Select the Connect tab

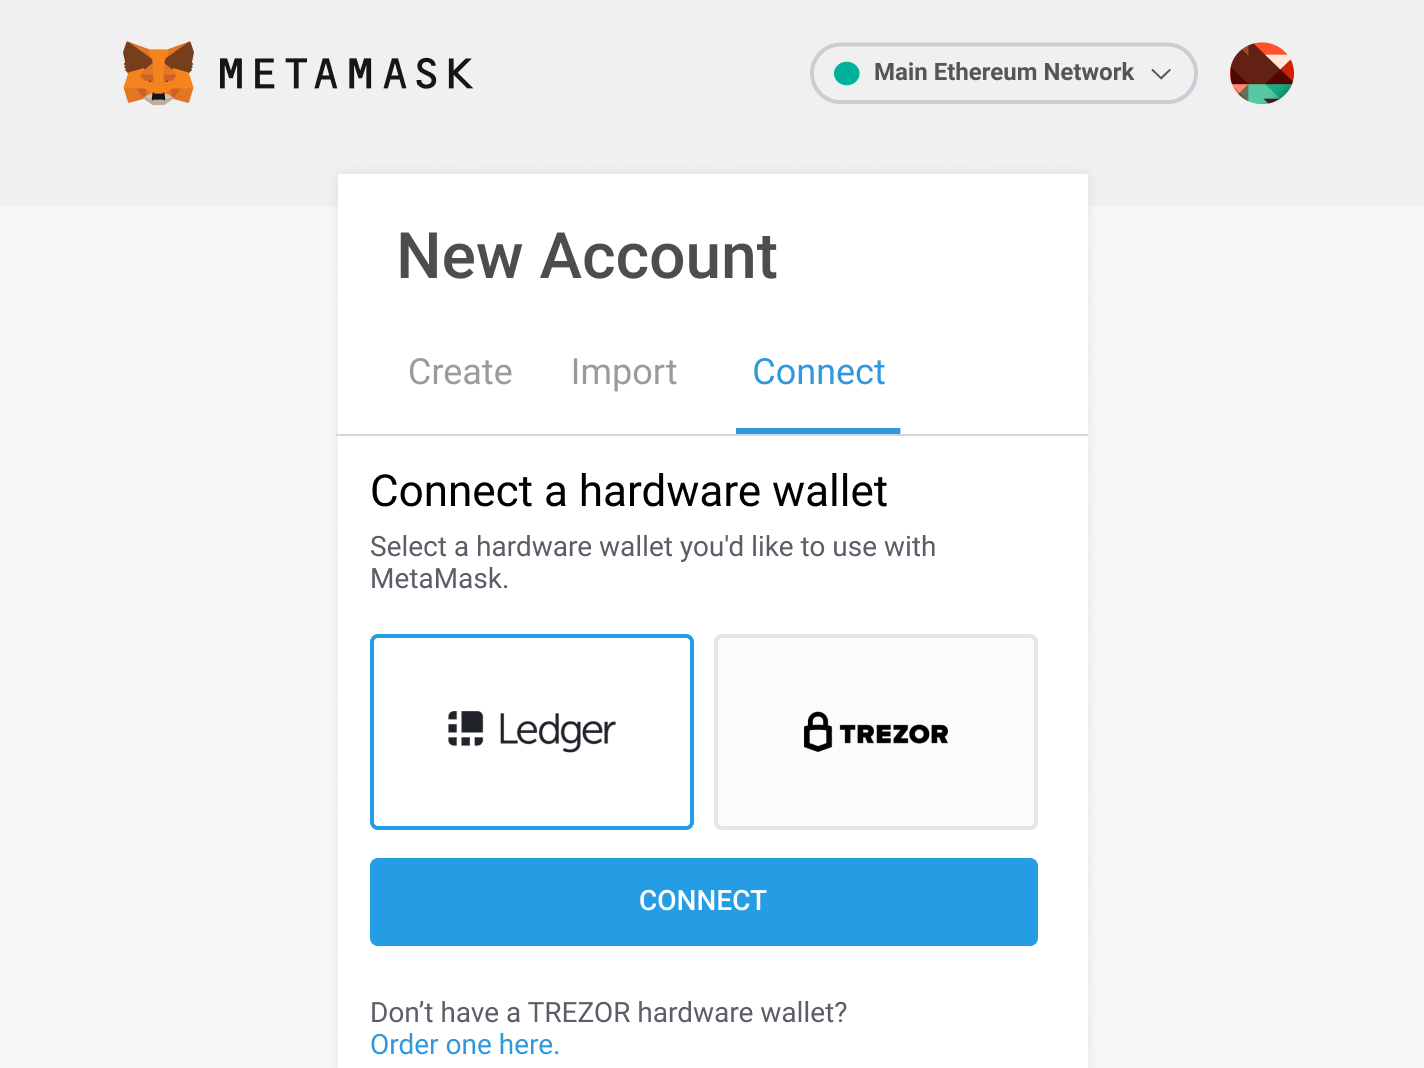[x=818, y=372]
